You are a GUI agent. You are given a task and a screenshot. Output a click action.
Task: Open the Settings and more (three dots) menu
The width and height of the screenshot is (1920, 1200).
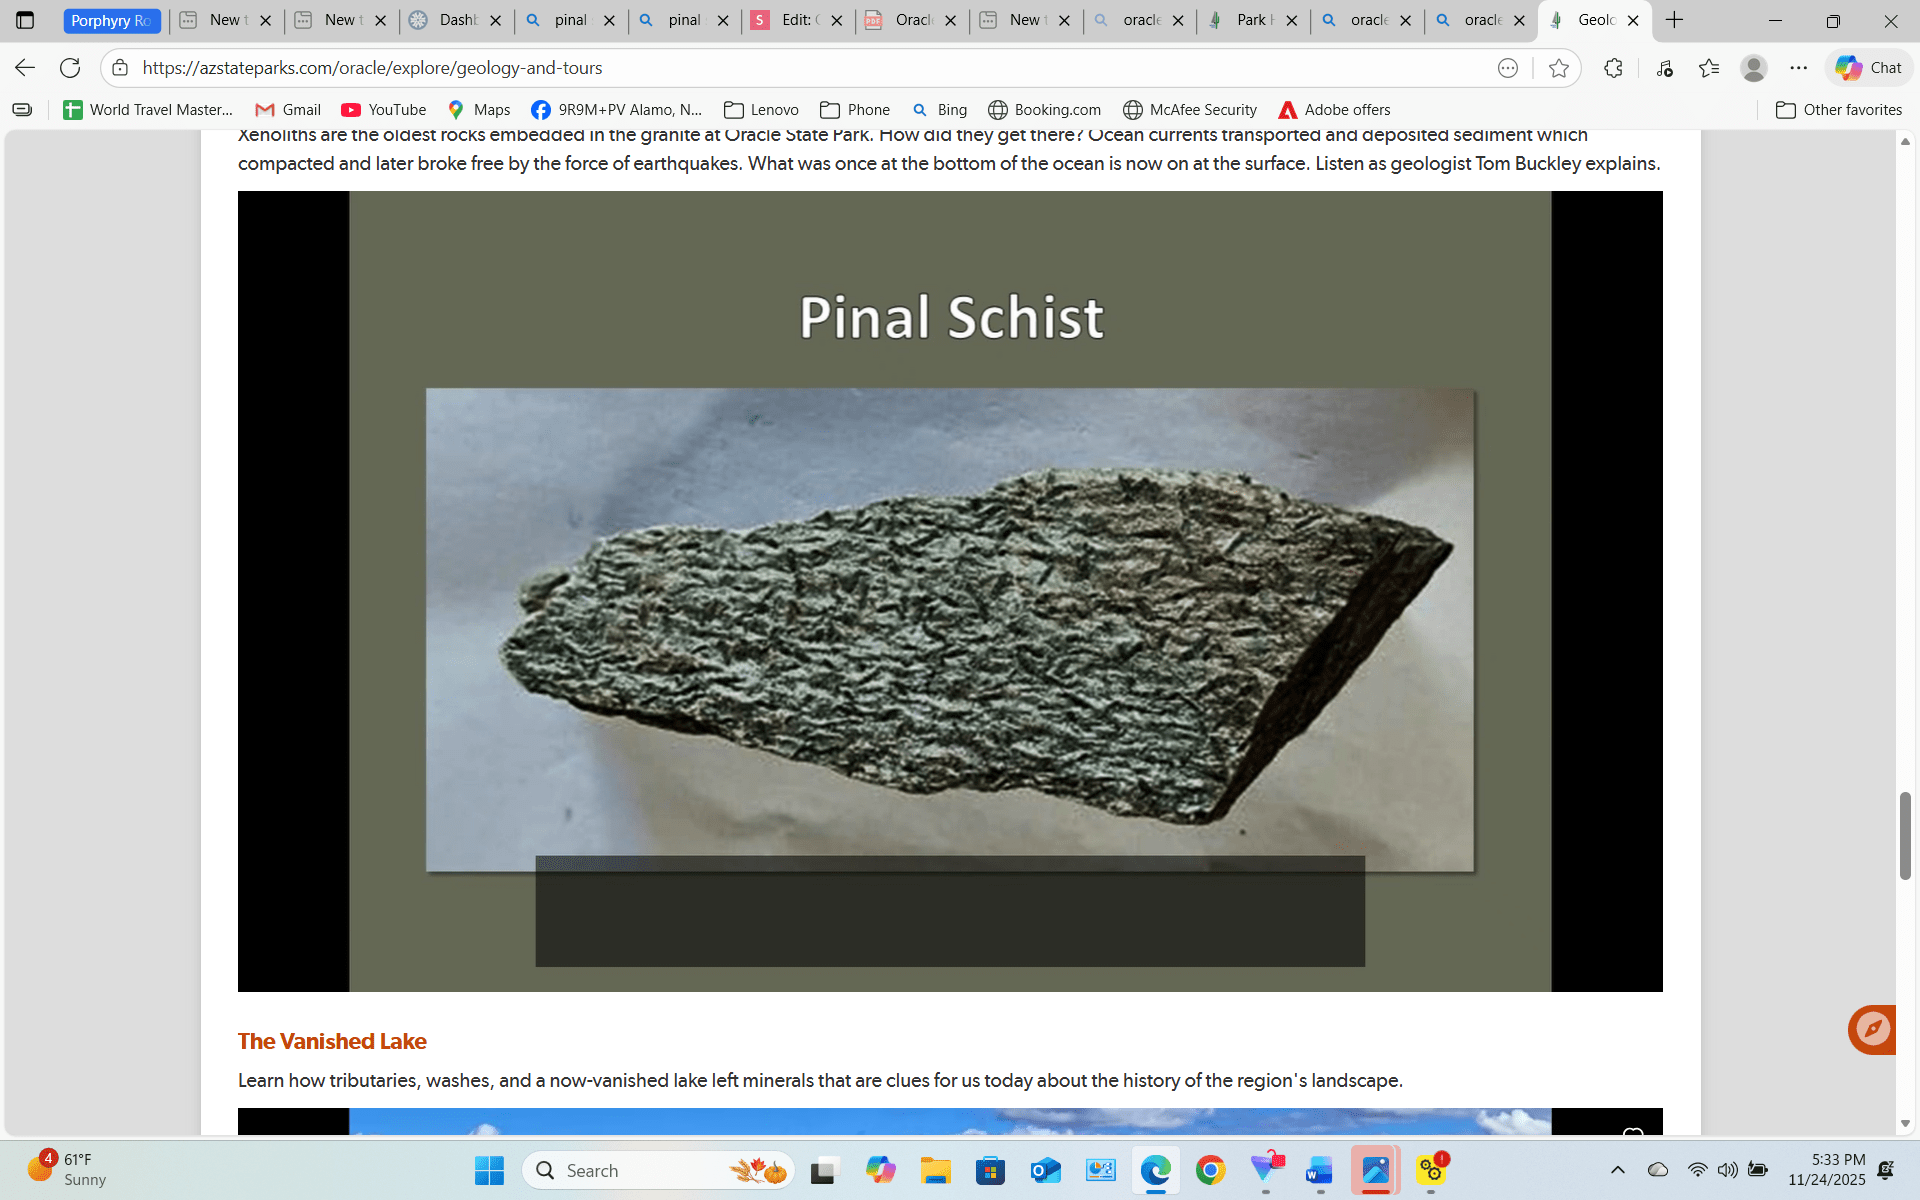pos(1799,68)
